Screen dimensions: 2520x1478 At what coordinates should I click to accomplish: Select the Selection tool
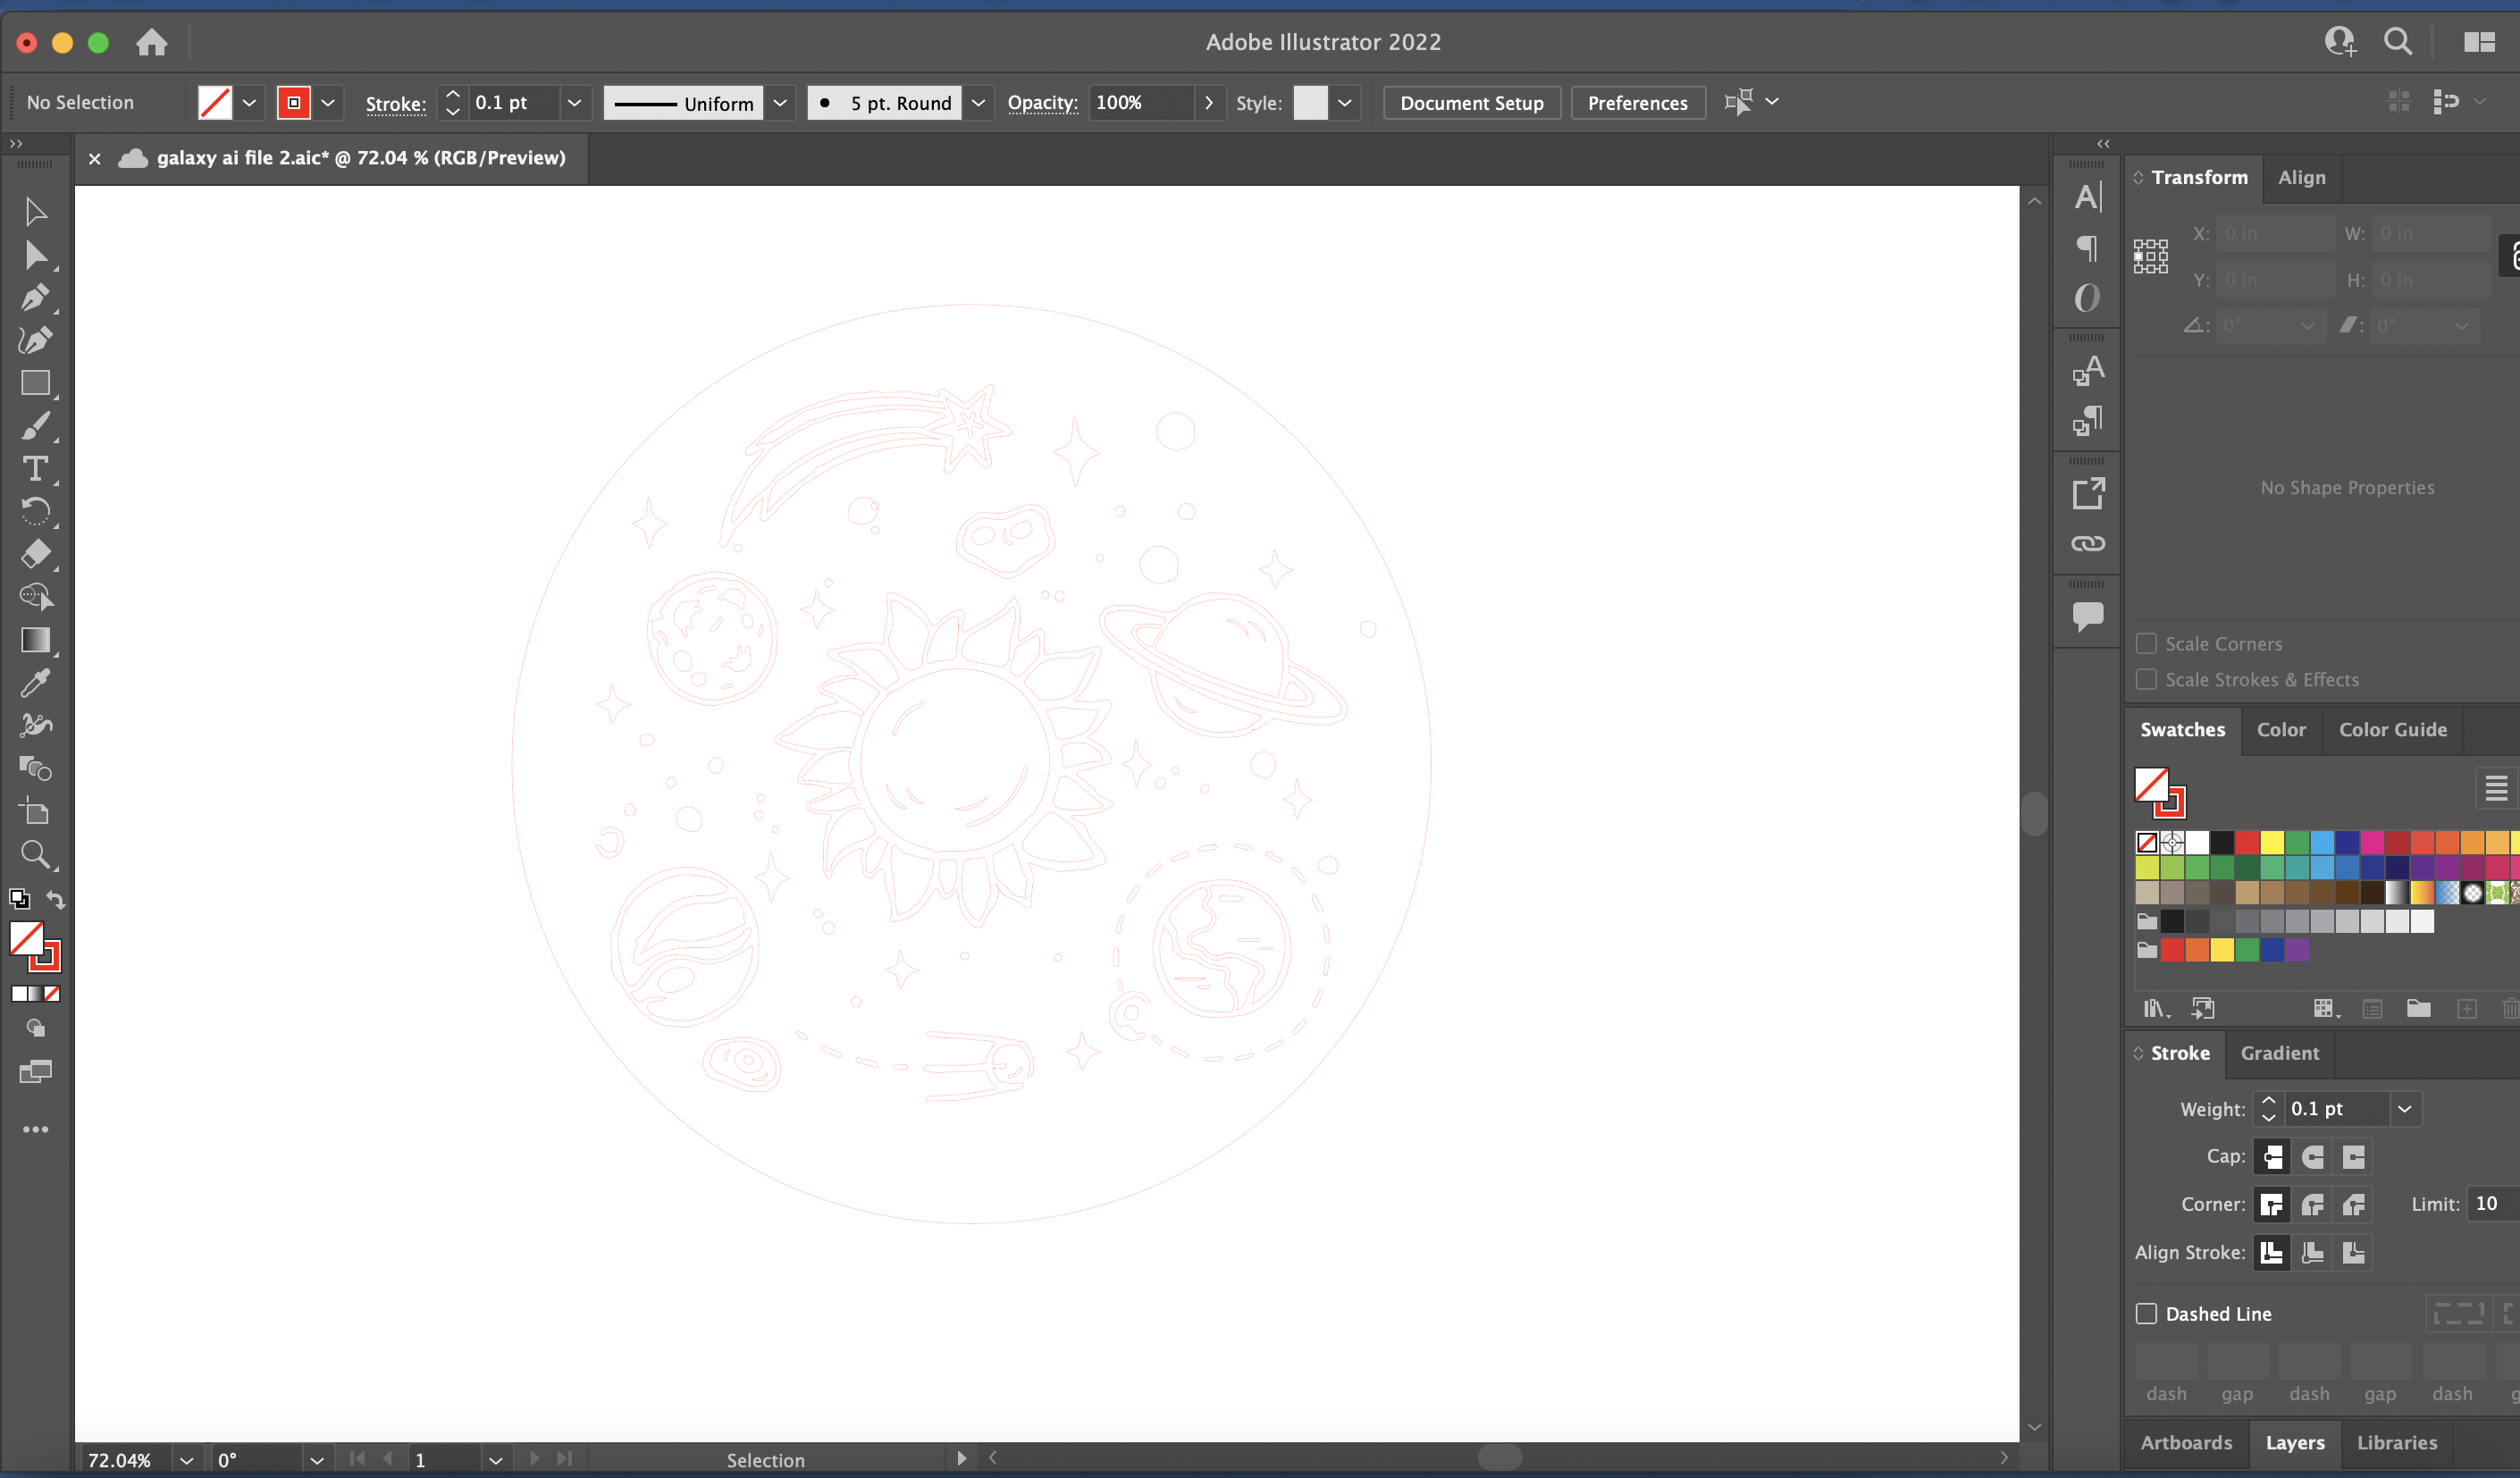pos(33,211)
